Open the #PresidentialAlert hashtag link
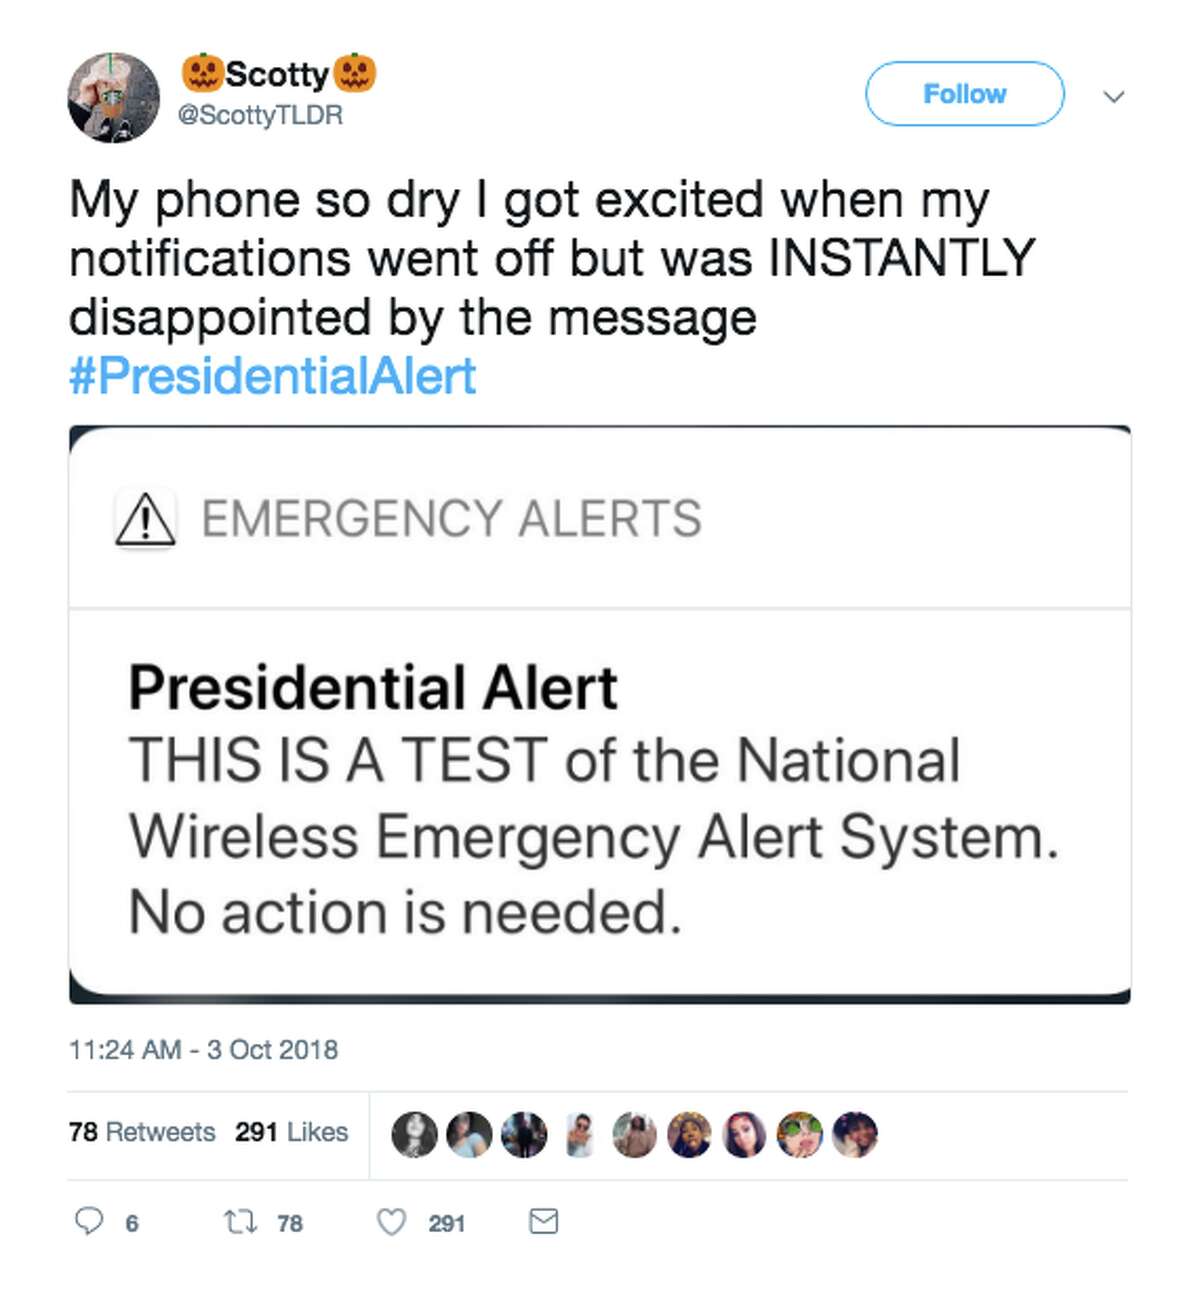 [x=270, y=376]
